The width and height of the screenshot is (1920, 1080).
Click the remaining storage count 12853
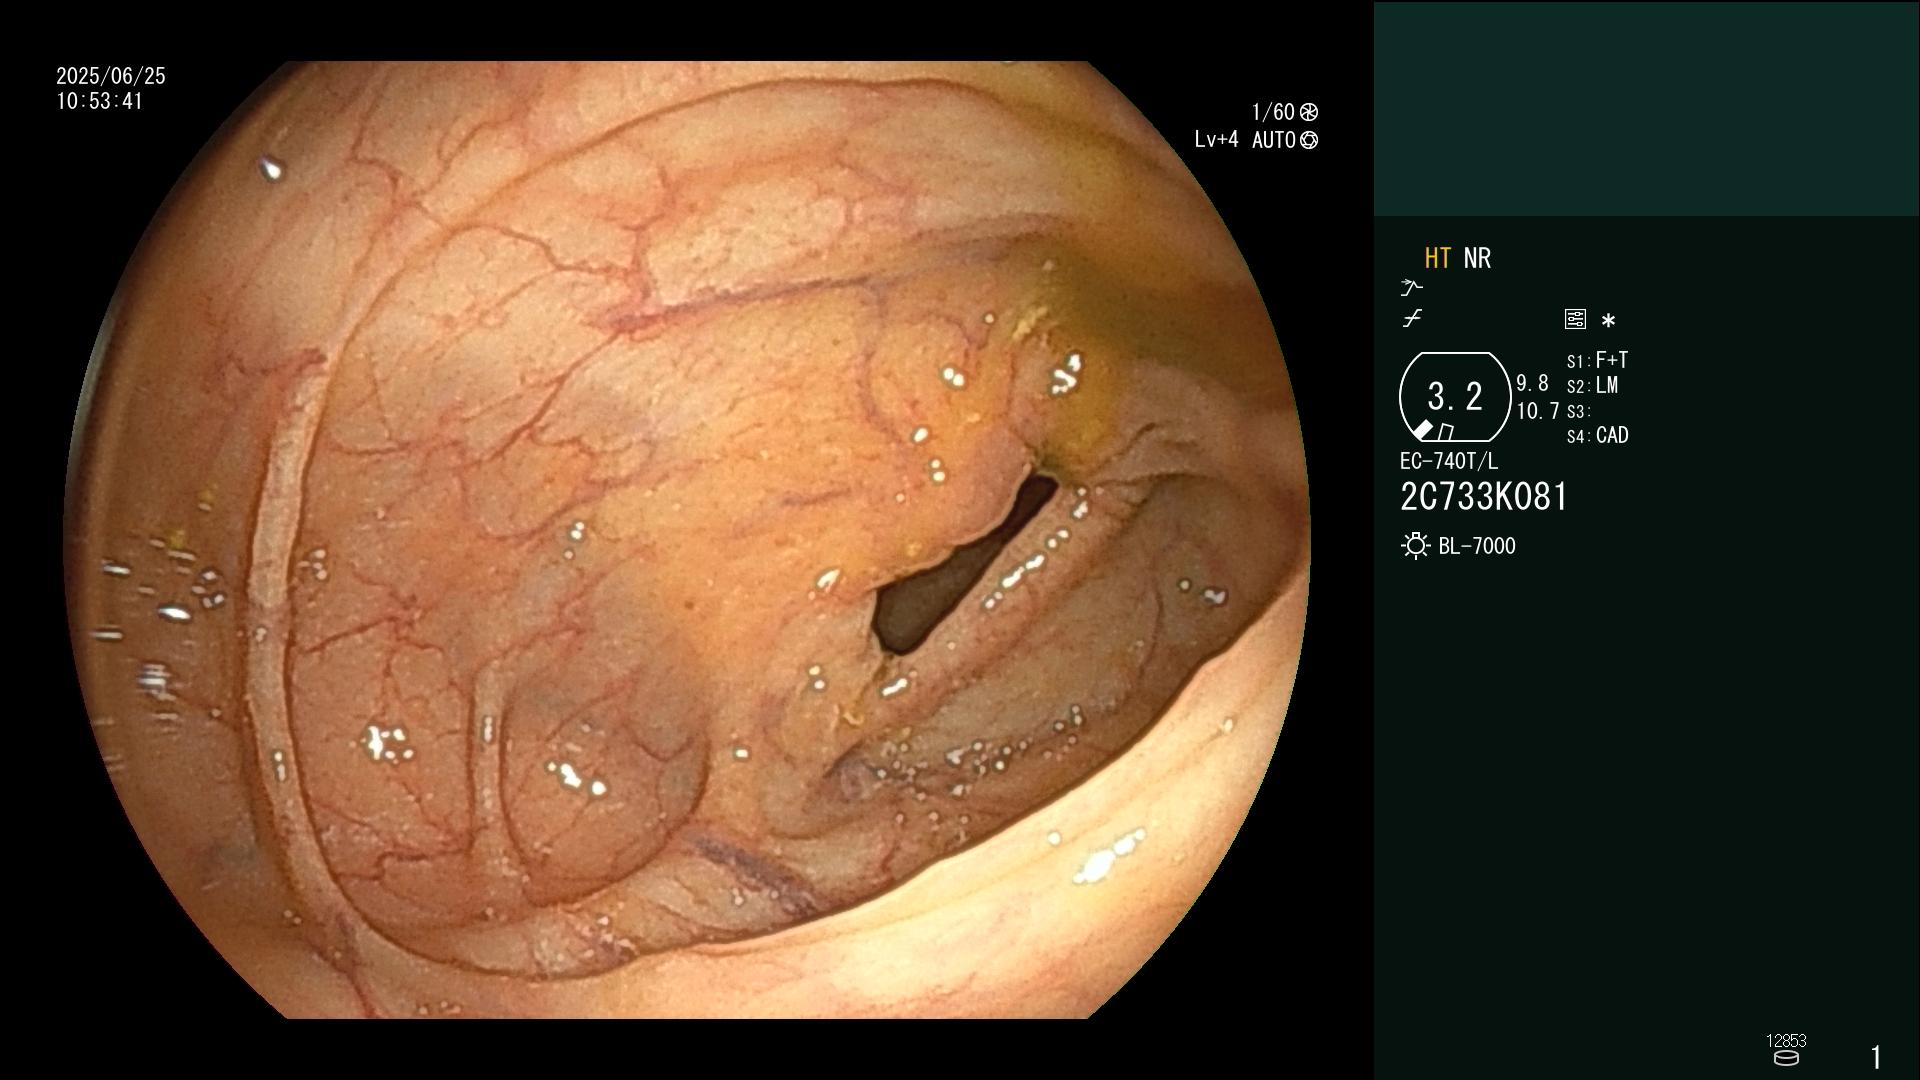[1786, 1041]
